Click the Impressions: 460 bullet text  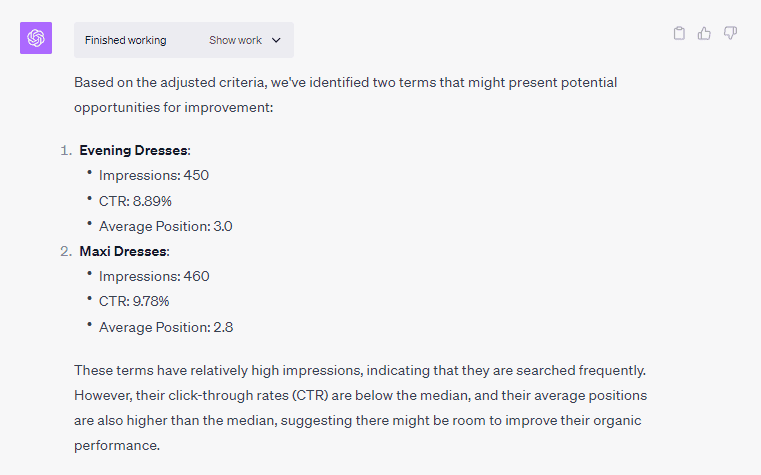tap(154, 276)
